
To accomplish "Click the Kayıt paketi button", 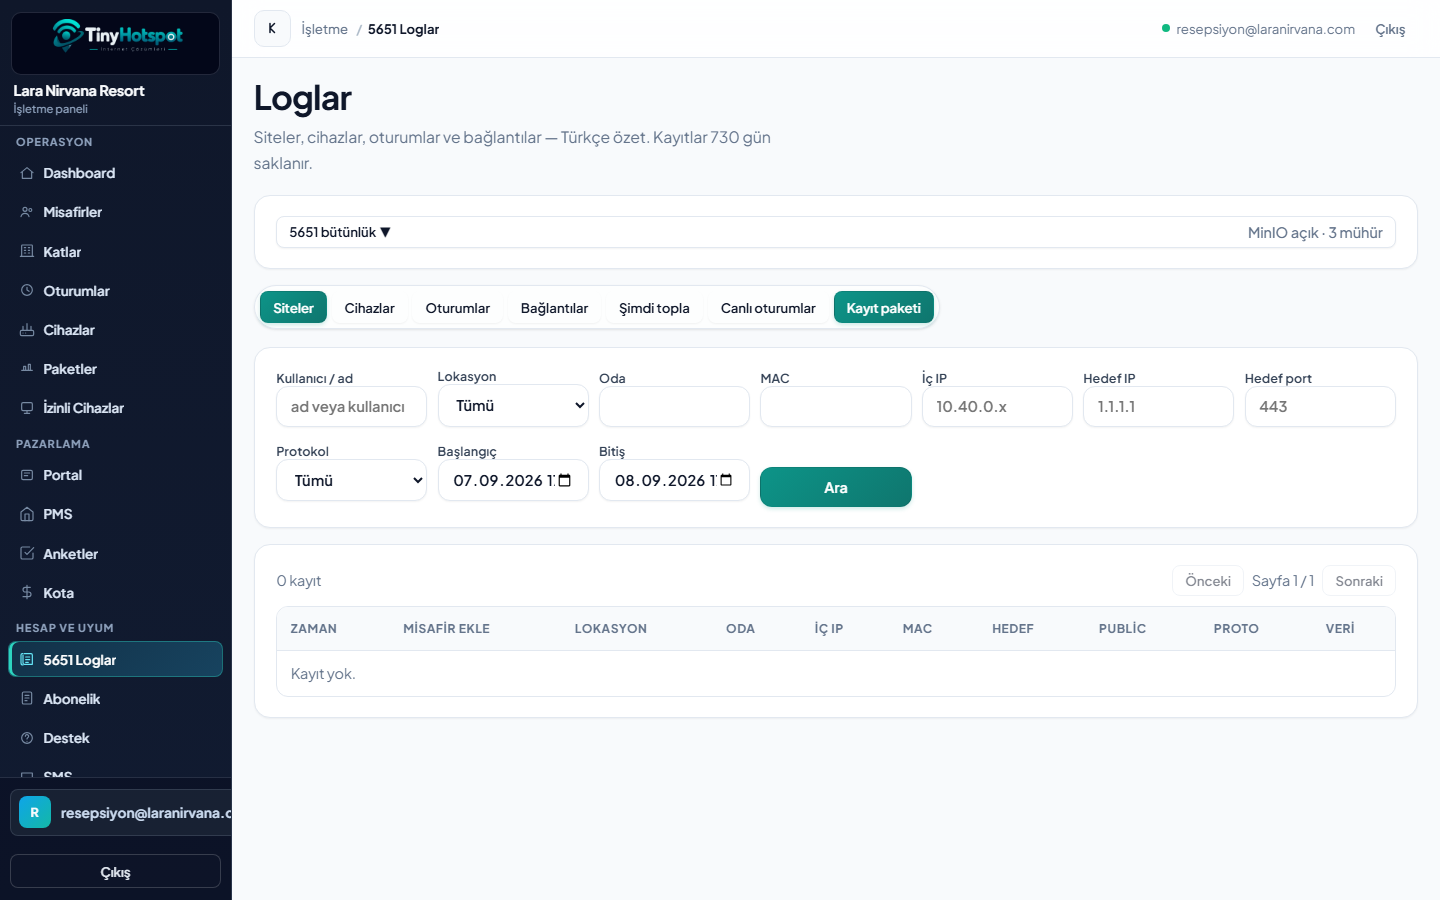I will [884, 308].
